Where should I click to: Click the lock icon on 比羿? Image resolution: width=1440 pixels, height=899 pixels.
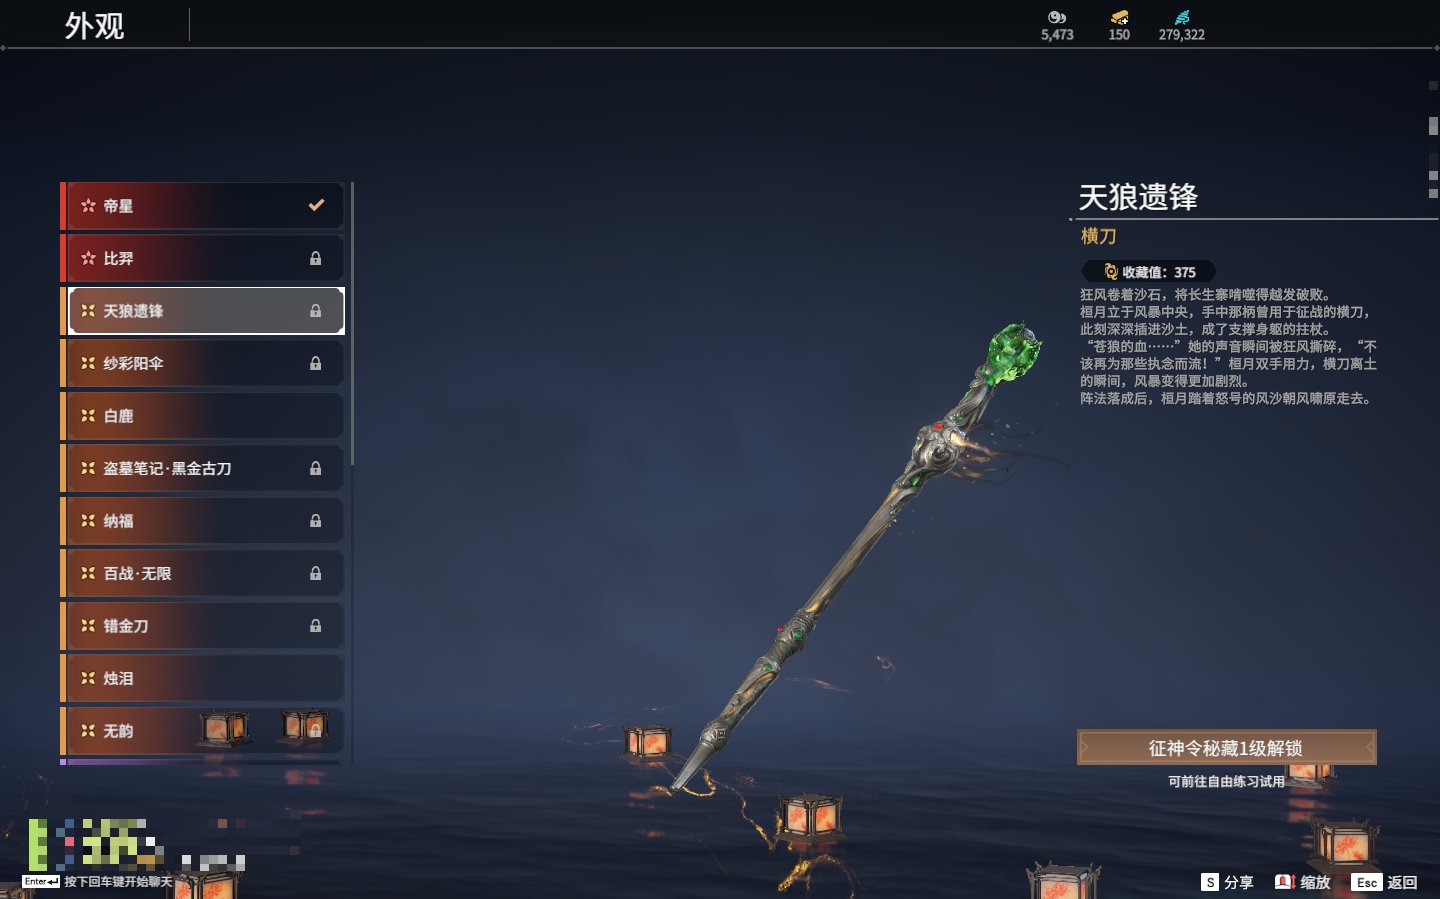[x=315, y=258]
